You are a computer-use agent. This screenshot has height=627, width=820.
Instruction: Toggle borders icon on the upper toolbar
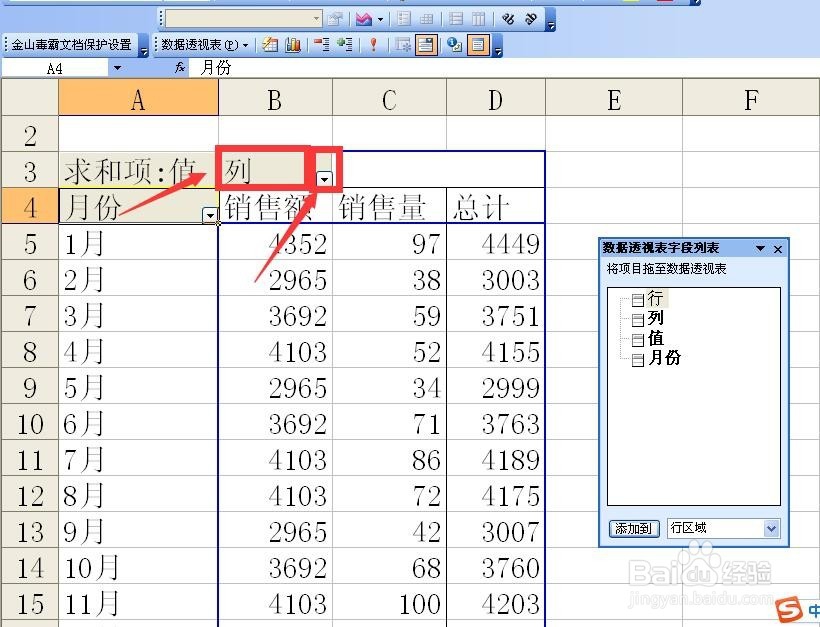tap(427, 18)
